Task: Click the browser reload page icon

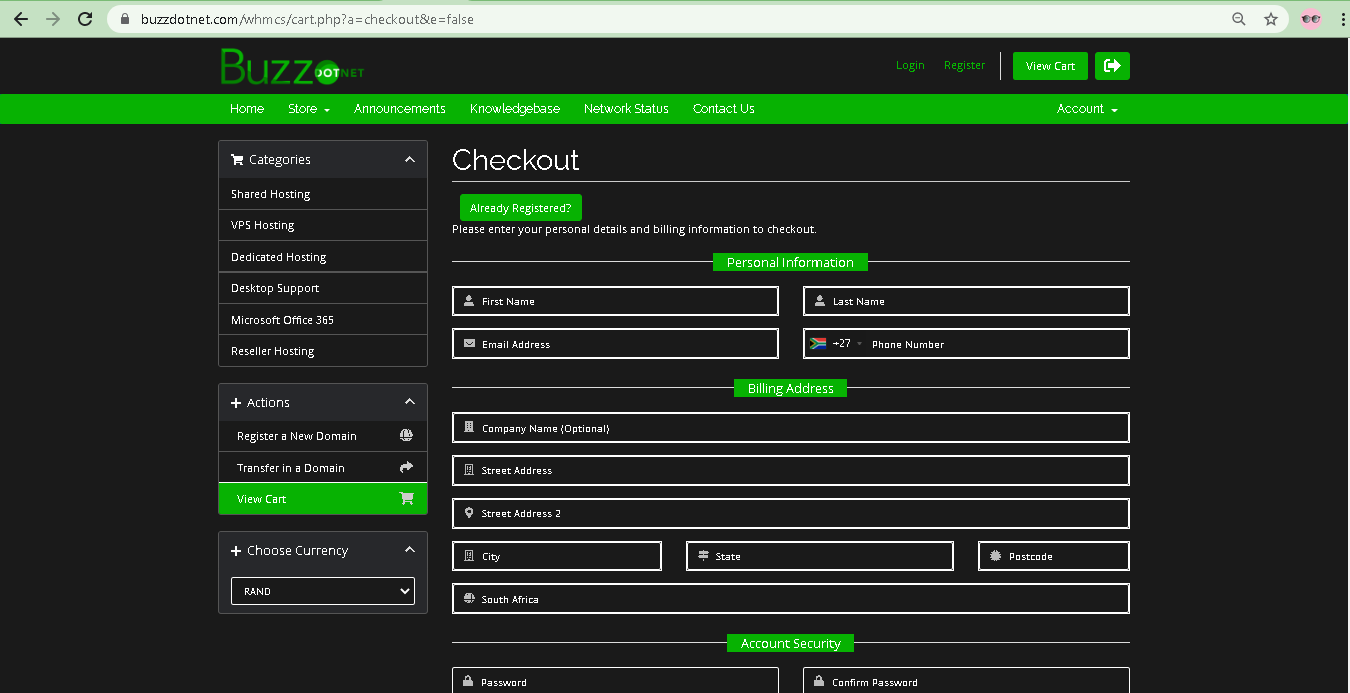Action: tap(85, 19)
